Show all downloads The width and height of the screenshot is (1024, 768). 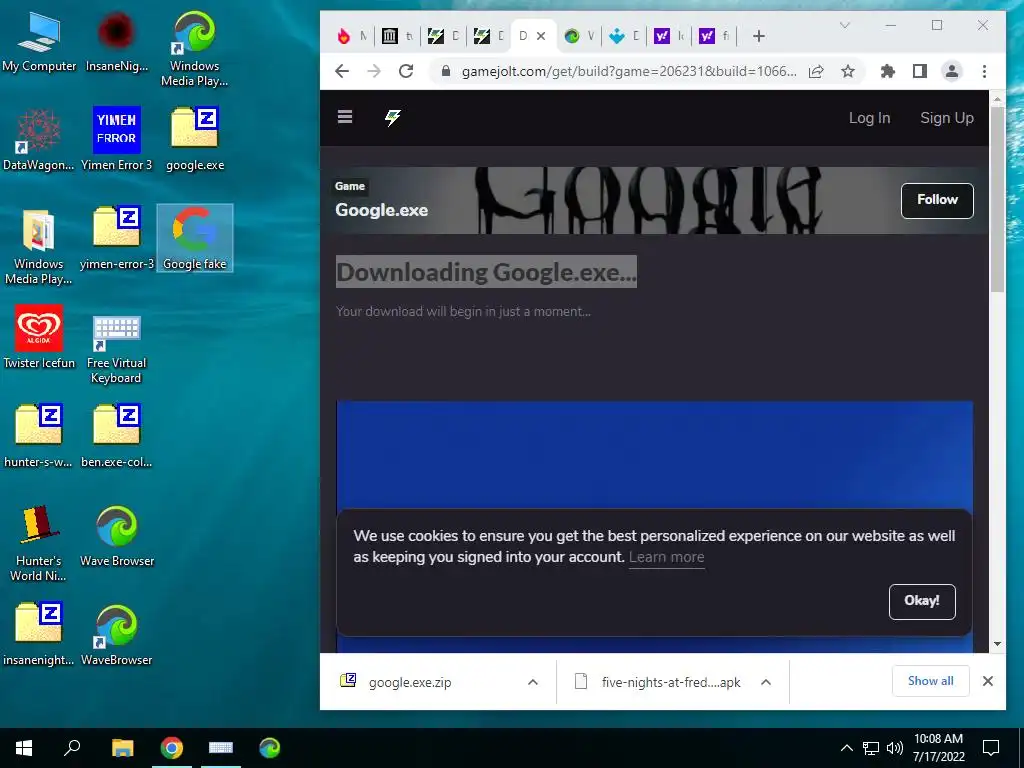pos(931,681)
